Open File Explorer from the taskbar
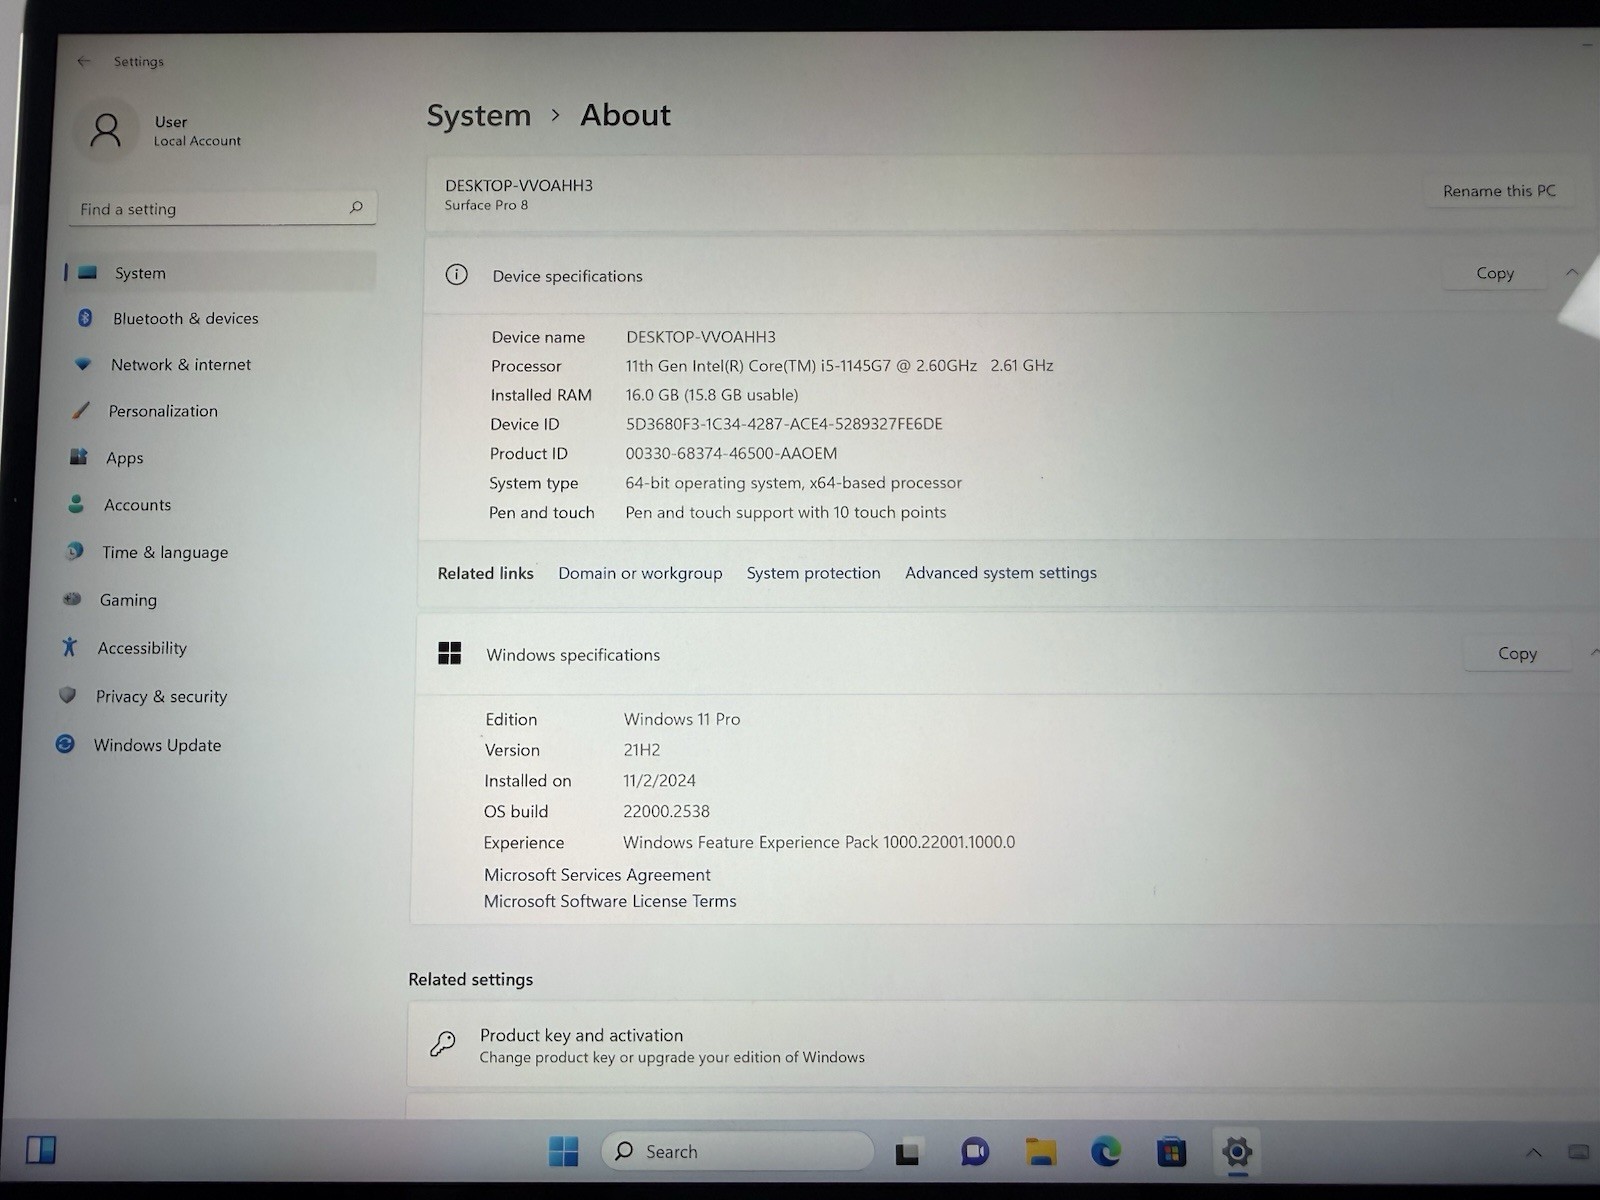The width and height of the screenshot is (1600, 1200). (x=1040, y=1152)
